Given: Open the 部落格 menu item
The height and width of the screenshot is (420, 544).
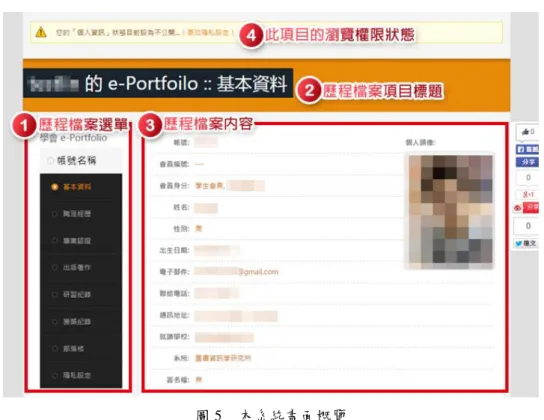Looking at the screenshot, I should tap(73, 348).
